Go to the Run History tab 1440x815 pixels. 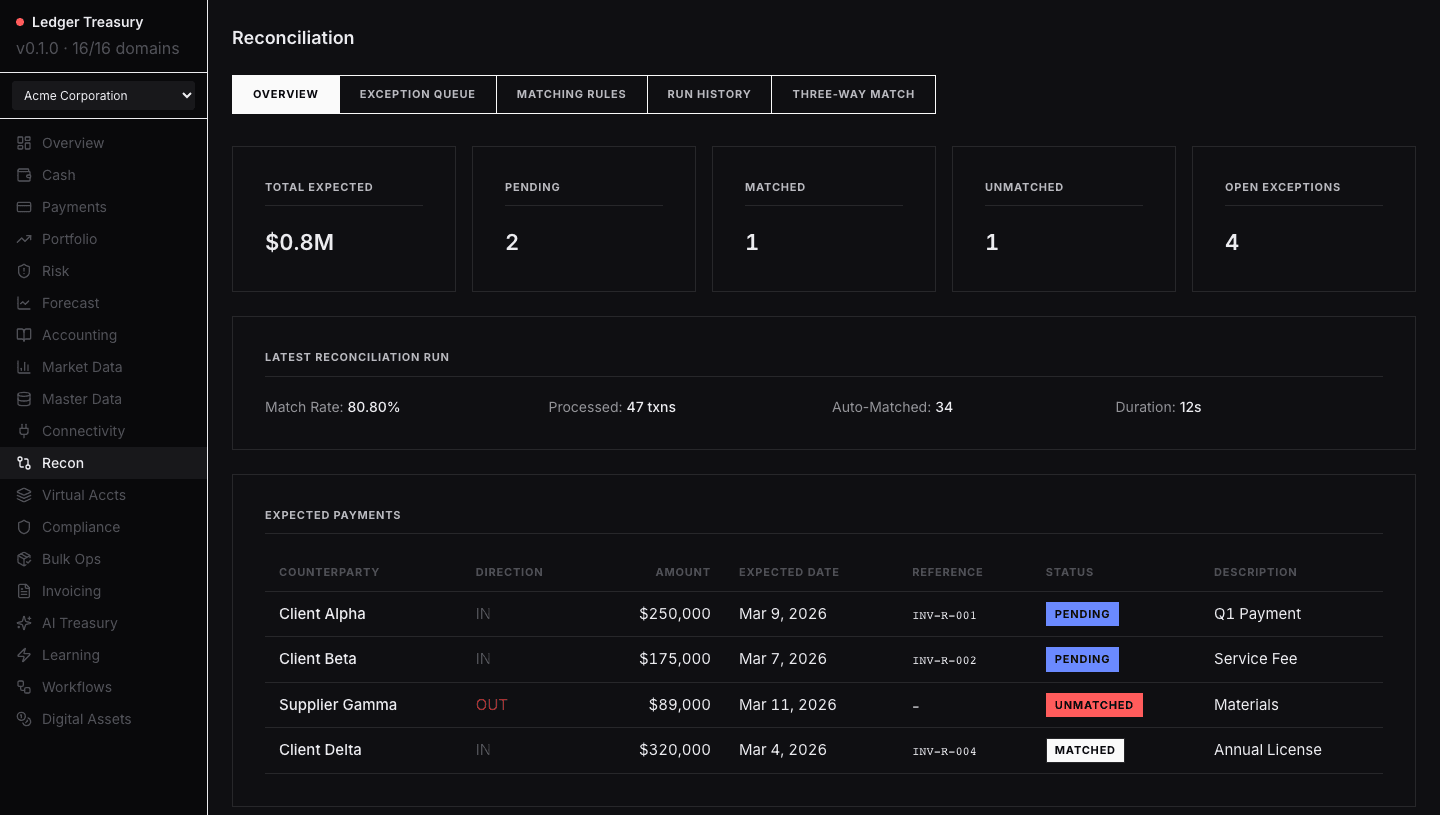point(709,94)
